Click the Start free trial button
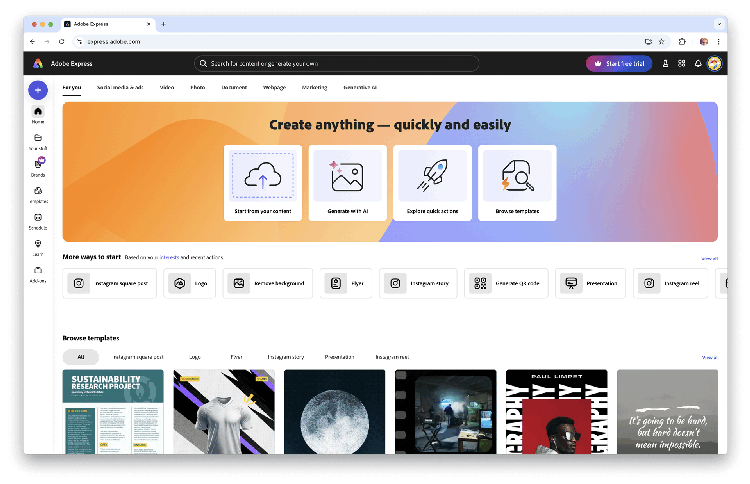The height and width of the screenshot is (484, 750). 619,63
